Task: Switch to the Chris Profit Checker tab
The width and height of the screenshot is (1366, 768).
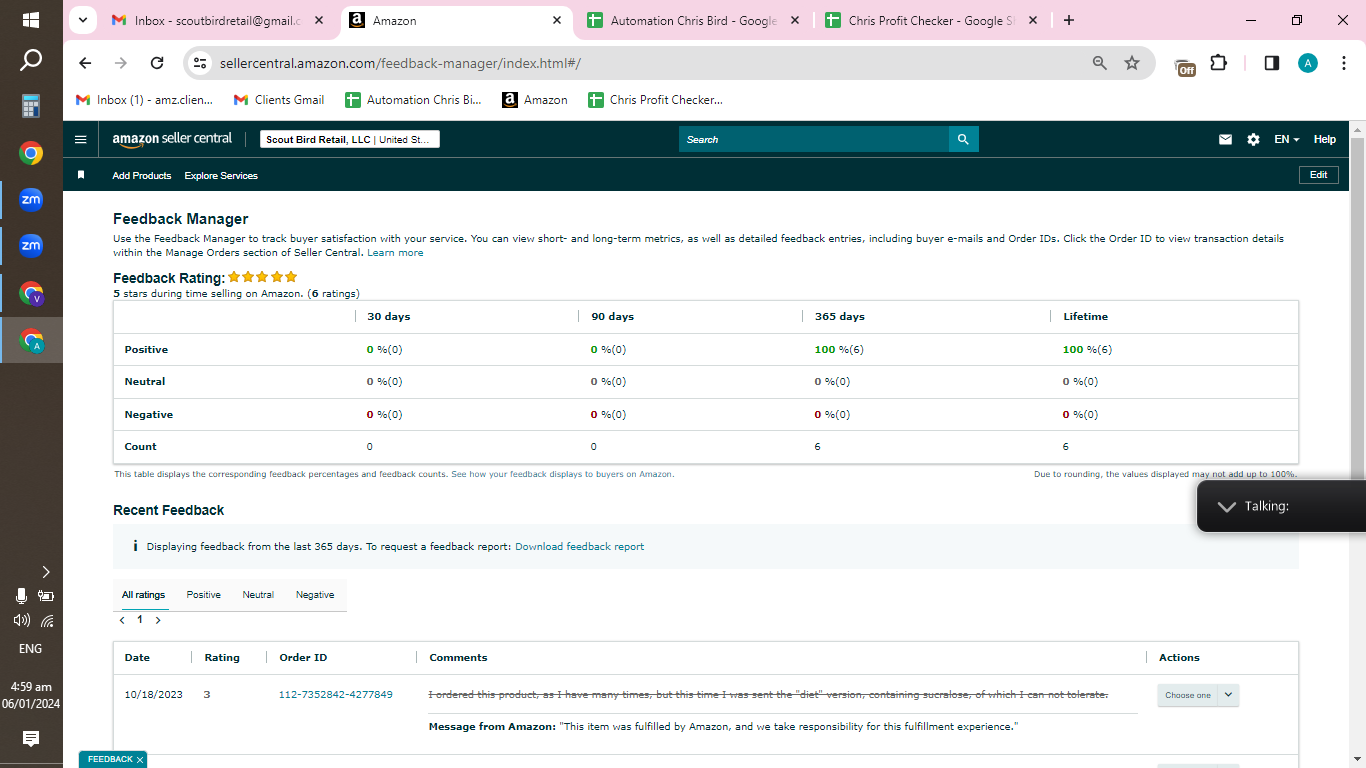Action: (x=930, y=20)
